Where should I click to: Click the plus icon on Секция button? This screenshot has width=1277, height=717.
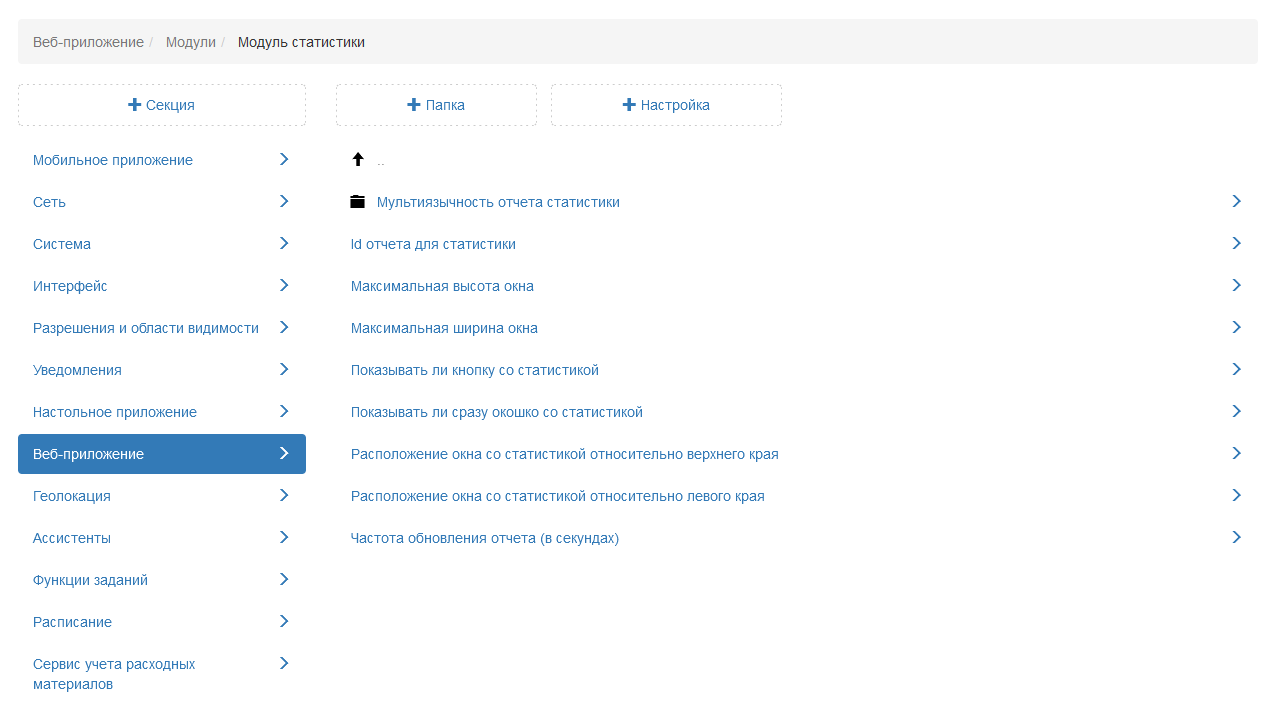[x=135, y=105]
